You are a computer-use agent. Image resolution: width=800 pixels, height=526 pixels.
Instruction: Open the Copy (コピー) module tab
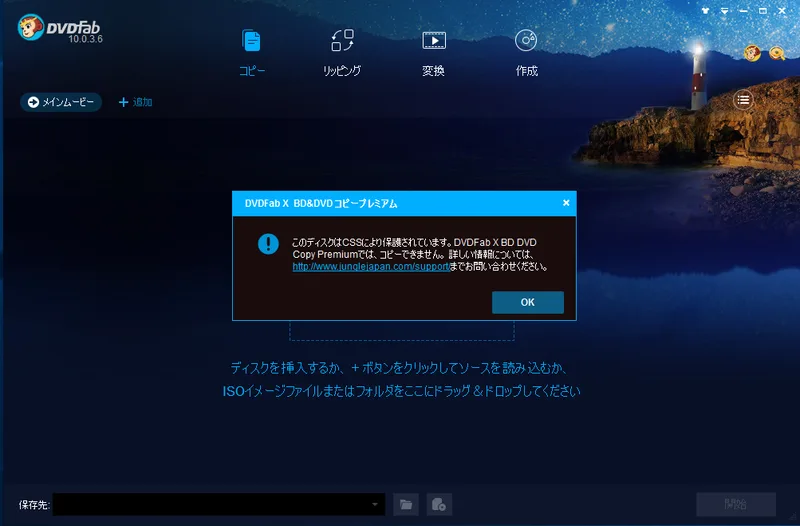click(x=252, y=53)
